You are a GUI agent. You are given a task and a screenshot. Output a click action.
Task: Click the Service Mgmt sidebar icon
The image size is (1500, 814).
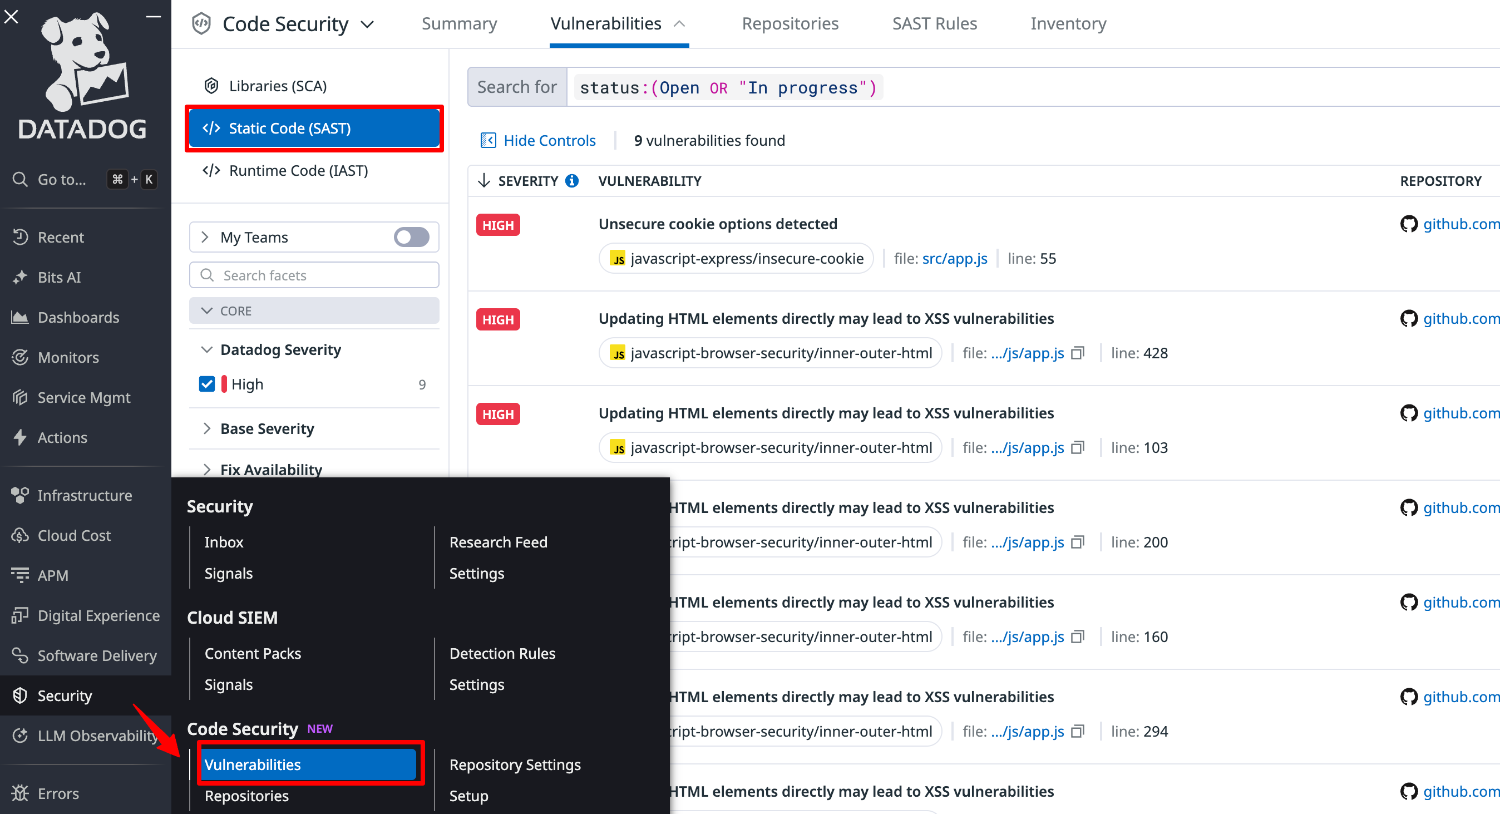pos(20,397)
